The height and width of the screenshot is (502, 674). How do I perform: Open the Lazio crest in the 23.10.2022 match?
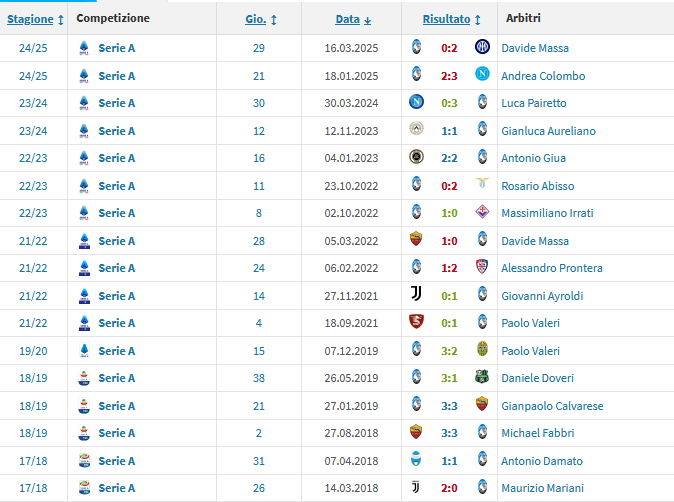point(482,185)
